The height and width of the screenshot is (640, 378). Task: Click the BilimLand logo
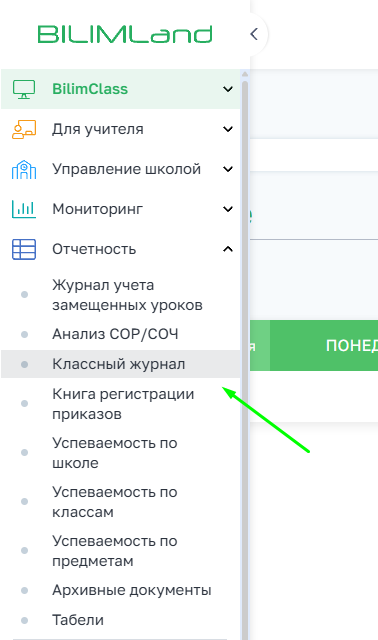(125, 34)
